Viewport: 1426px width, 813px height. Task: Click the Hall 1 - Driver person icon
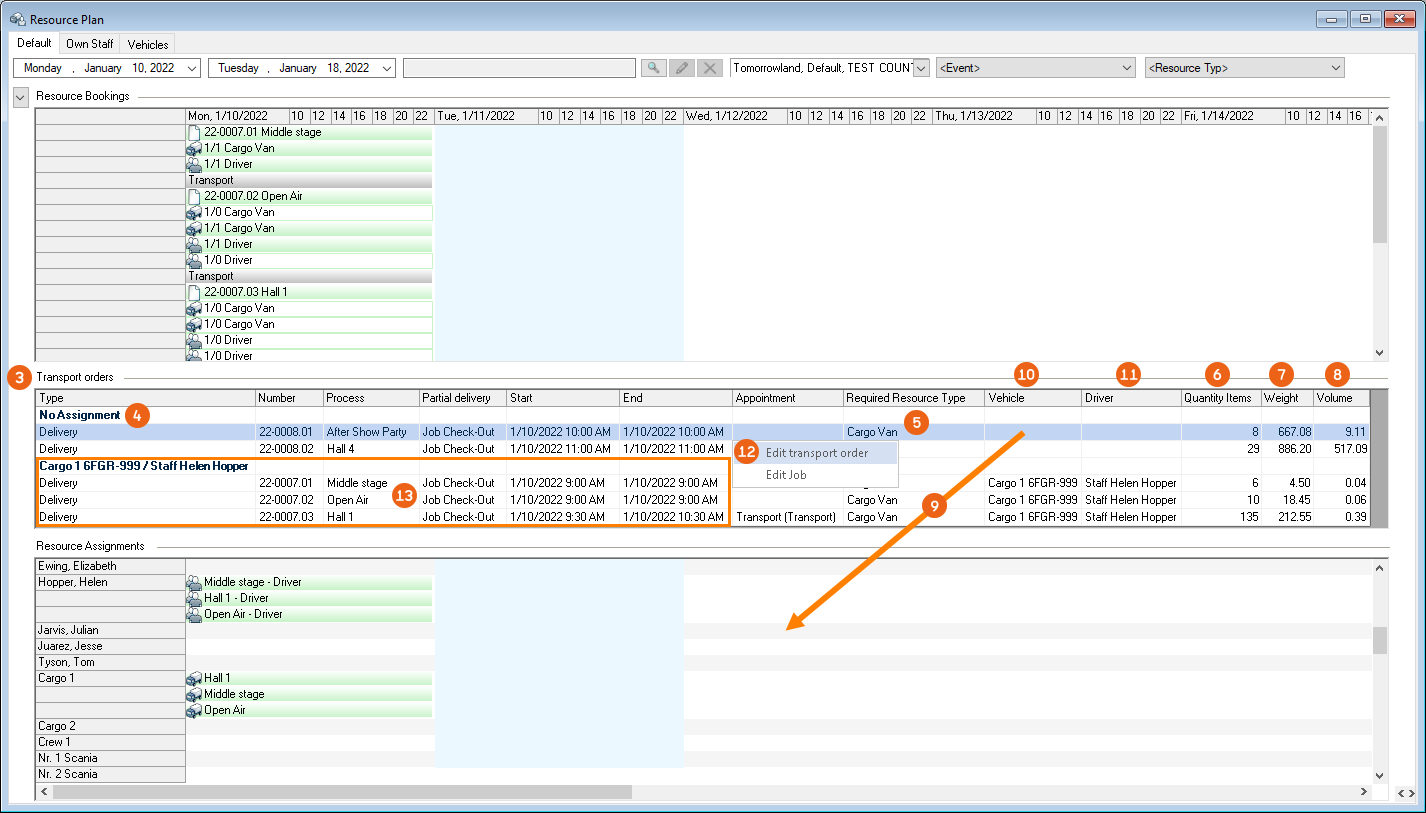[x=194, y=598]
